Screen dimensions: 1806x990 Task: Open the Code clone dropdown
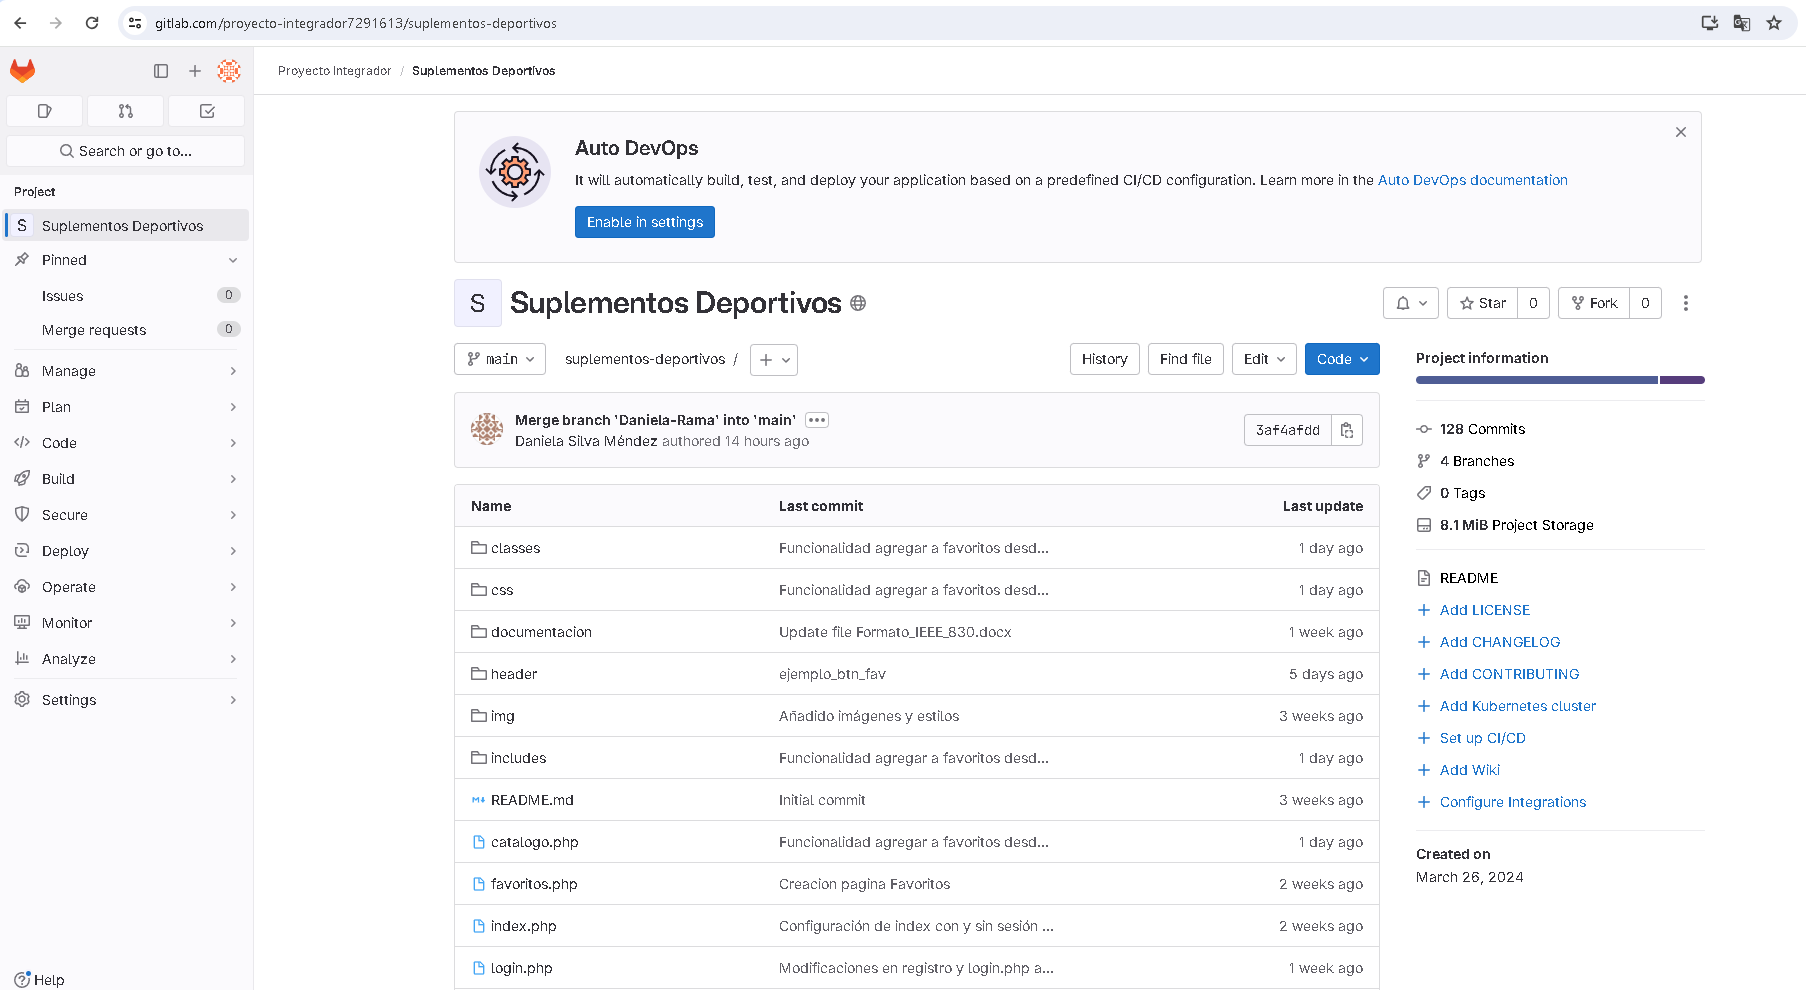click(x=1342, y=359)
